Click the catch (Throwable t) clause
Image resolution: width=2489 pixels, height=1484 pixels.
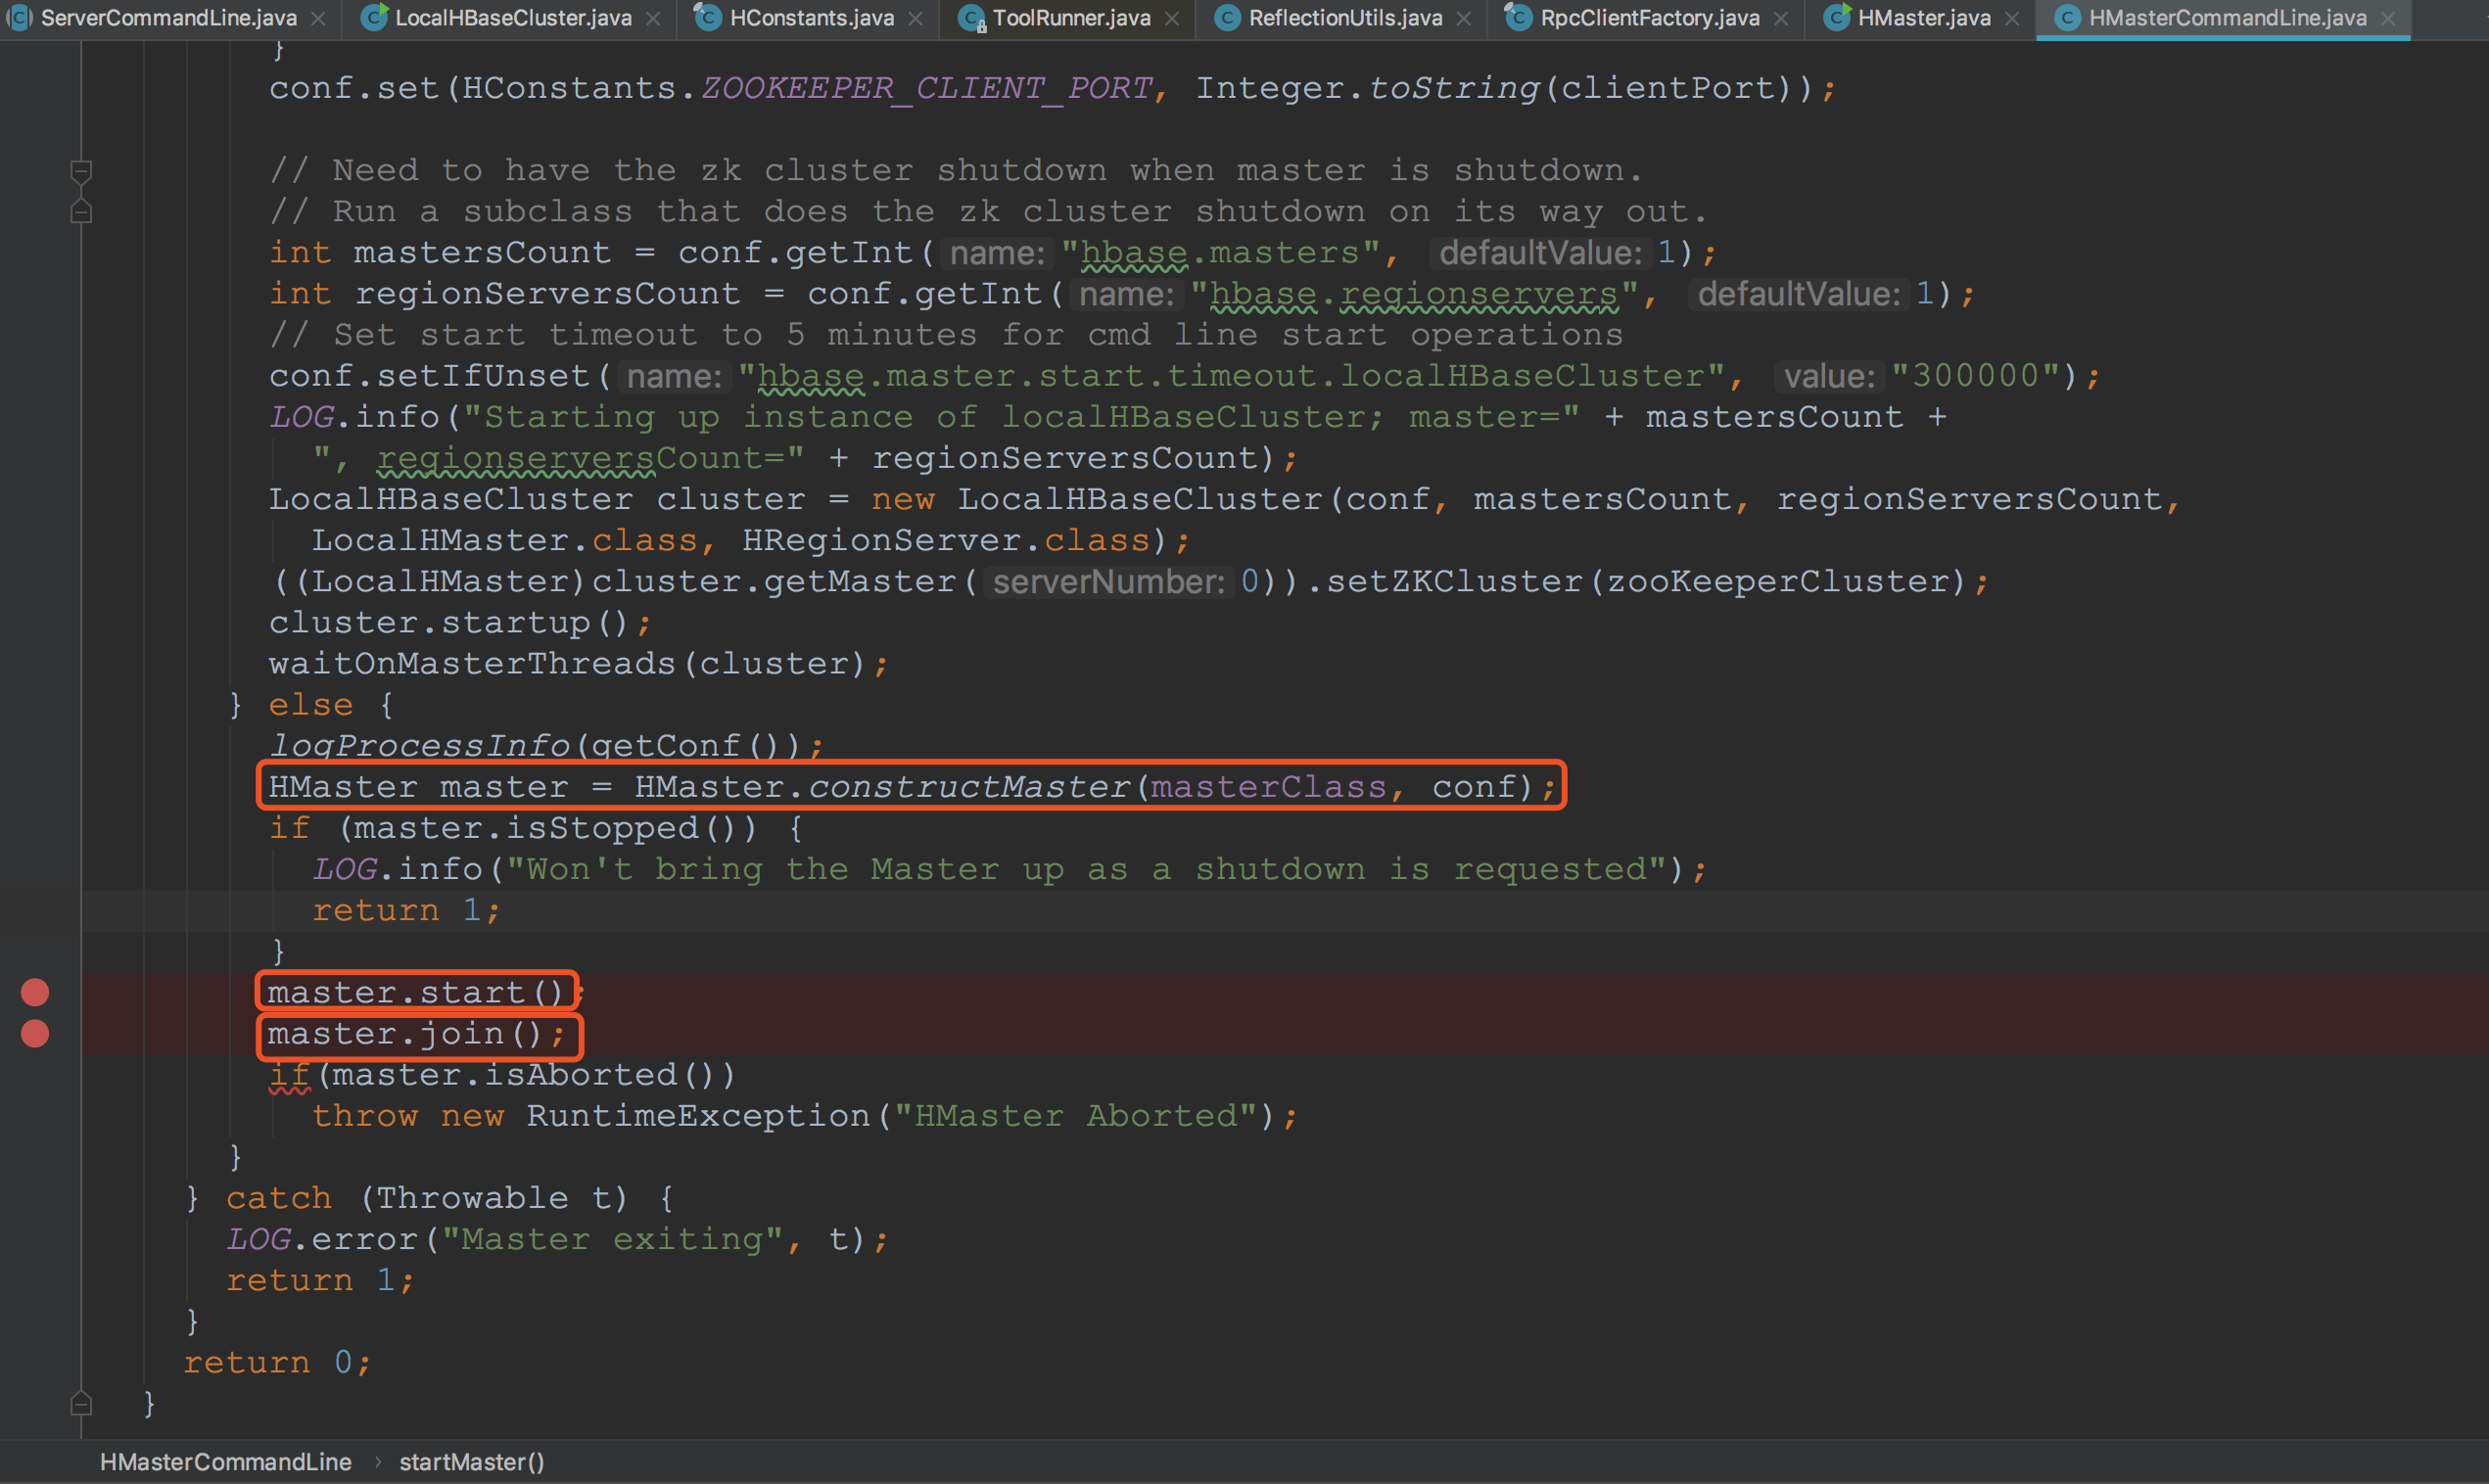click(x=427, y=1197)
